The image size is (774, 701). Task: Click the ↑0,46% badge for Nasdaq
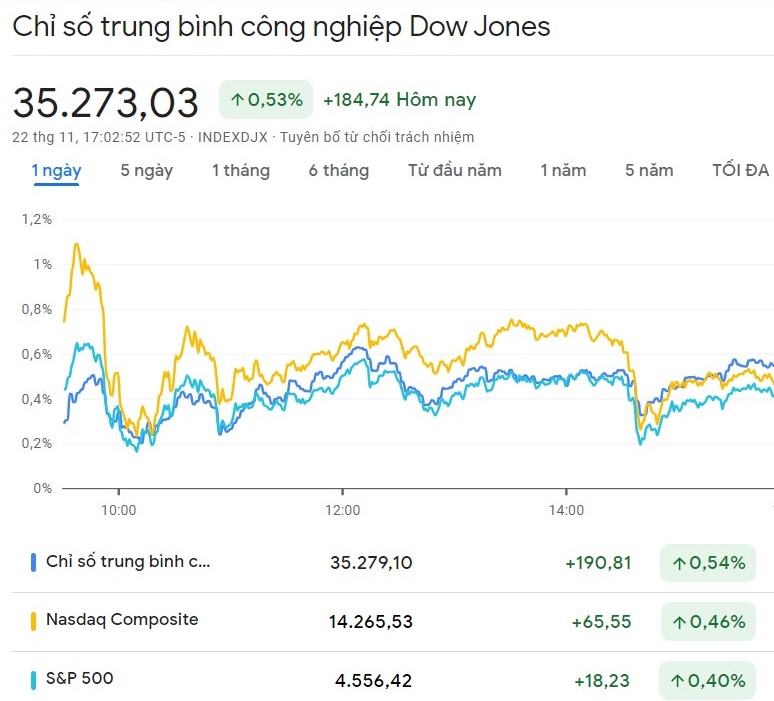point(708,622)
